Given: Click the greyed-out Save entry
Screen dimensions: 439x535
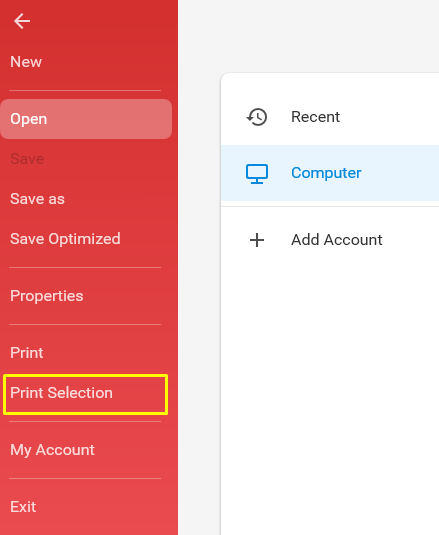Looking at the screenshot, I should (x=27, y=159).
